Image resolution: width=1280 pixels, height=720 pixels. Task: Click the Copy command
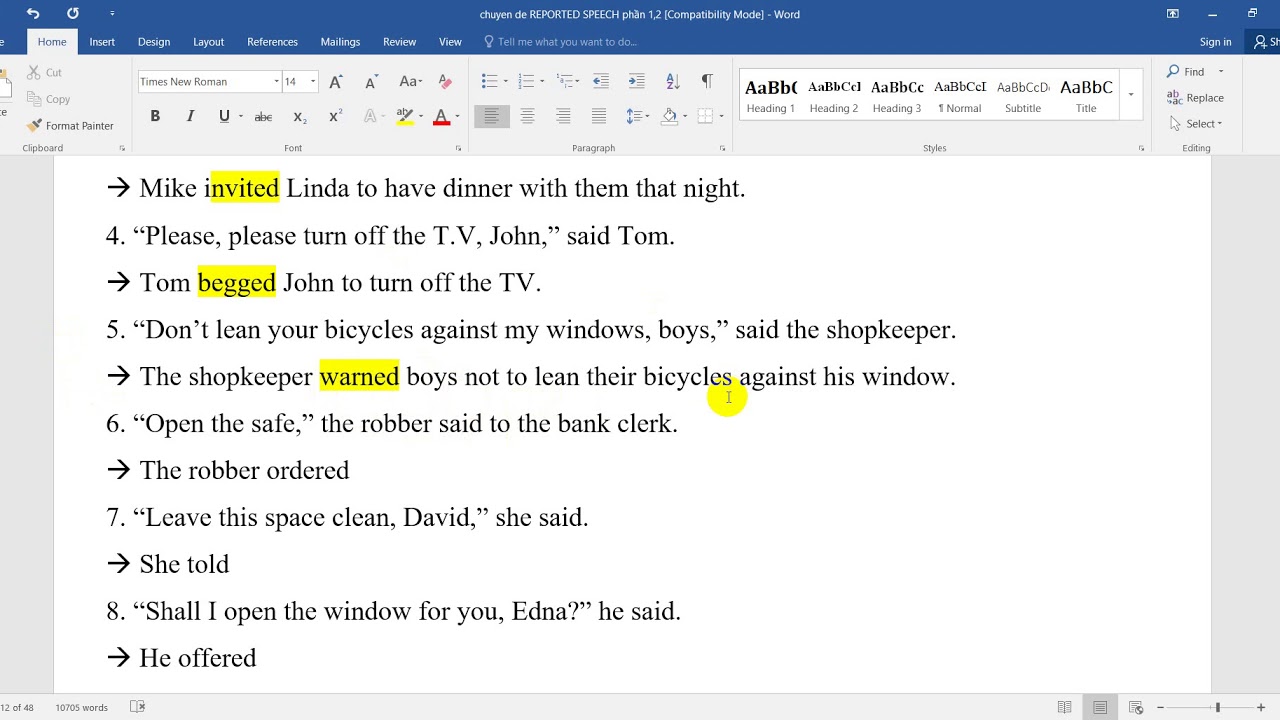click(x=48, y=99)
